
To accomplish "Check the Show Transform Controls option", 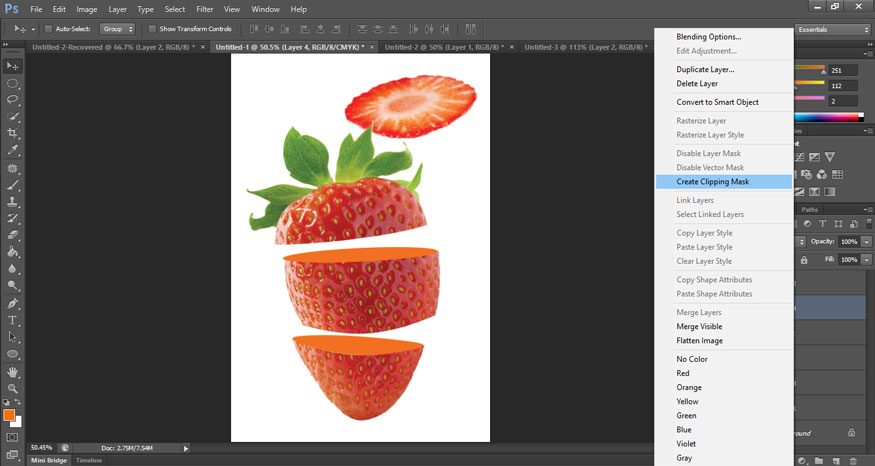I will [152, 29].
